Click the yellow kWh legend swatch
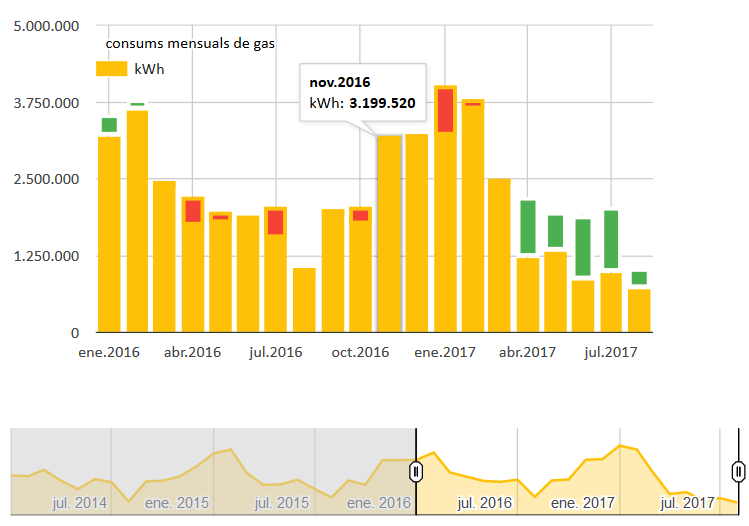 point(111,69)
